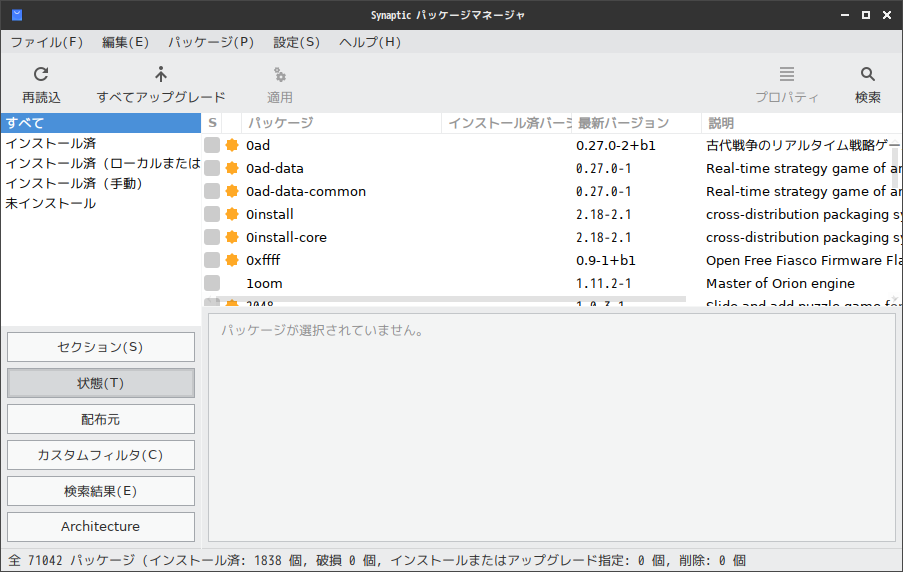This screenshot has height=572, width=903.
Task: Click the orange badge icon beside 0install-core
Action: pos(232,237)
